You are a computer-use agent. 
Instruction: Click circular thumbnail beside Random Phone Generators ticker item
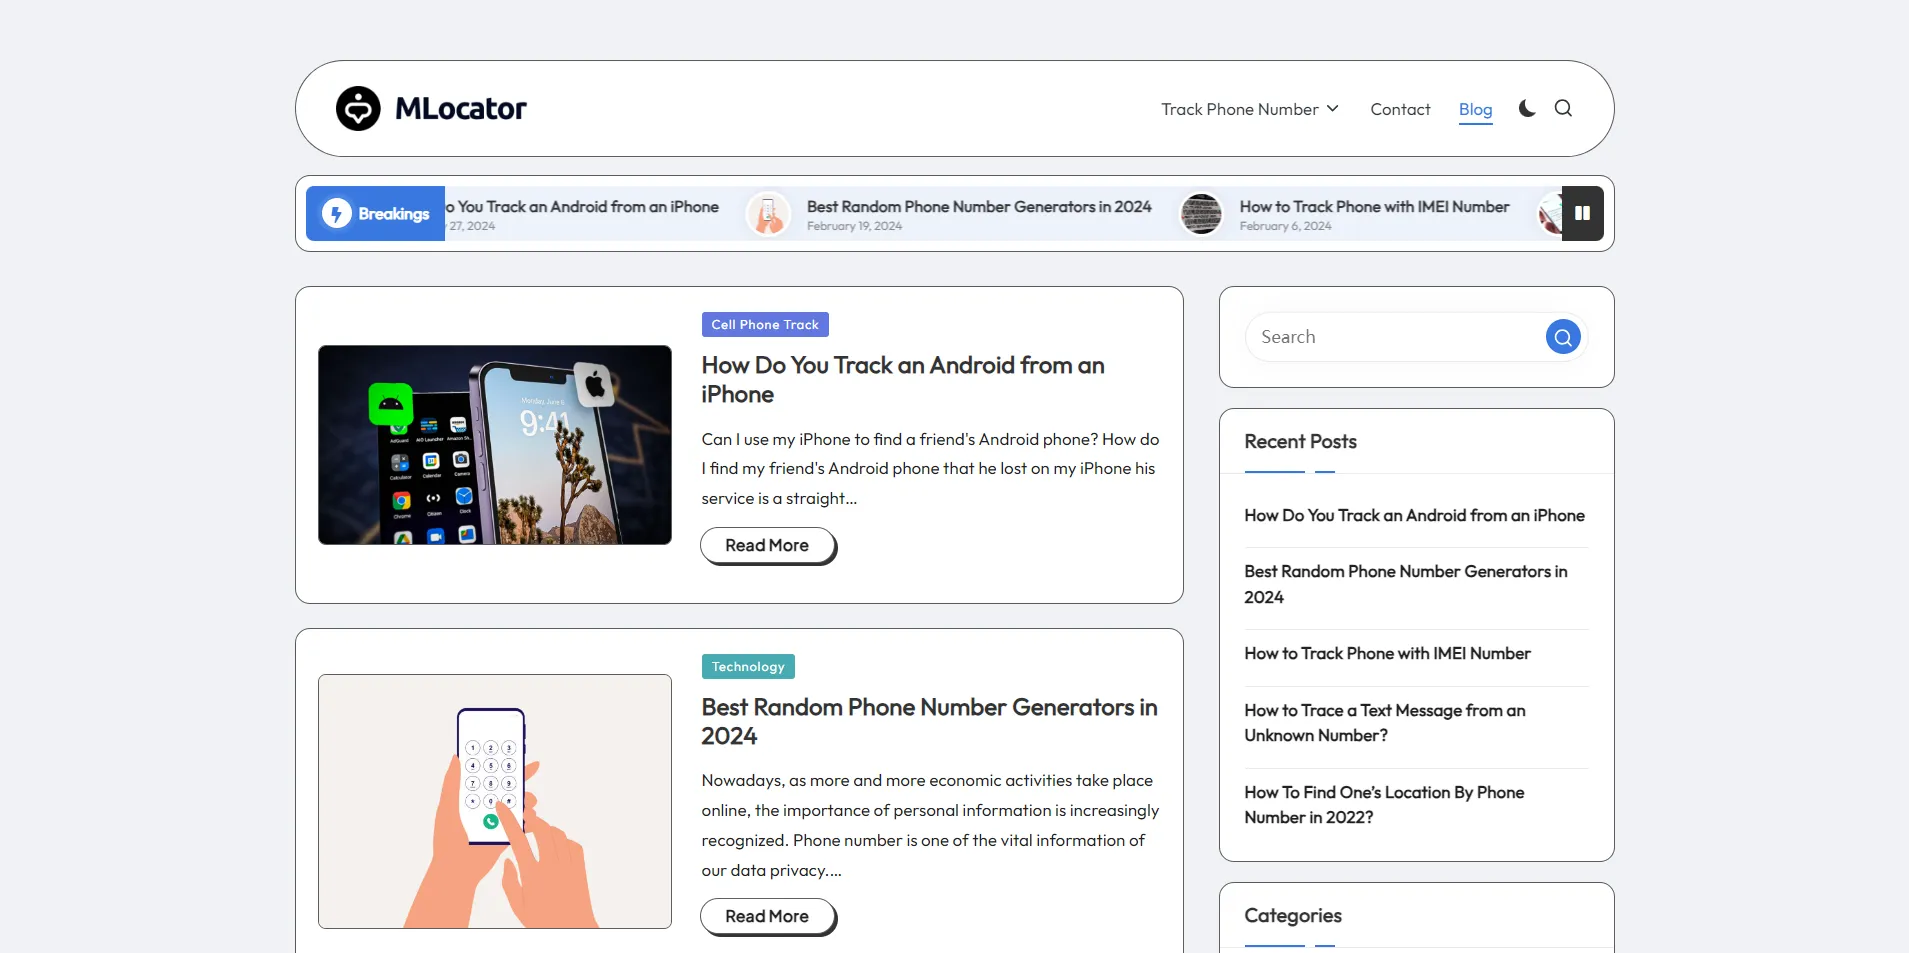click(768, 214)
